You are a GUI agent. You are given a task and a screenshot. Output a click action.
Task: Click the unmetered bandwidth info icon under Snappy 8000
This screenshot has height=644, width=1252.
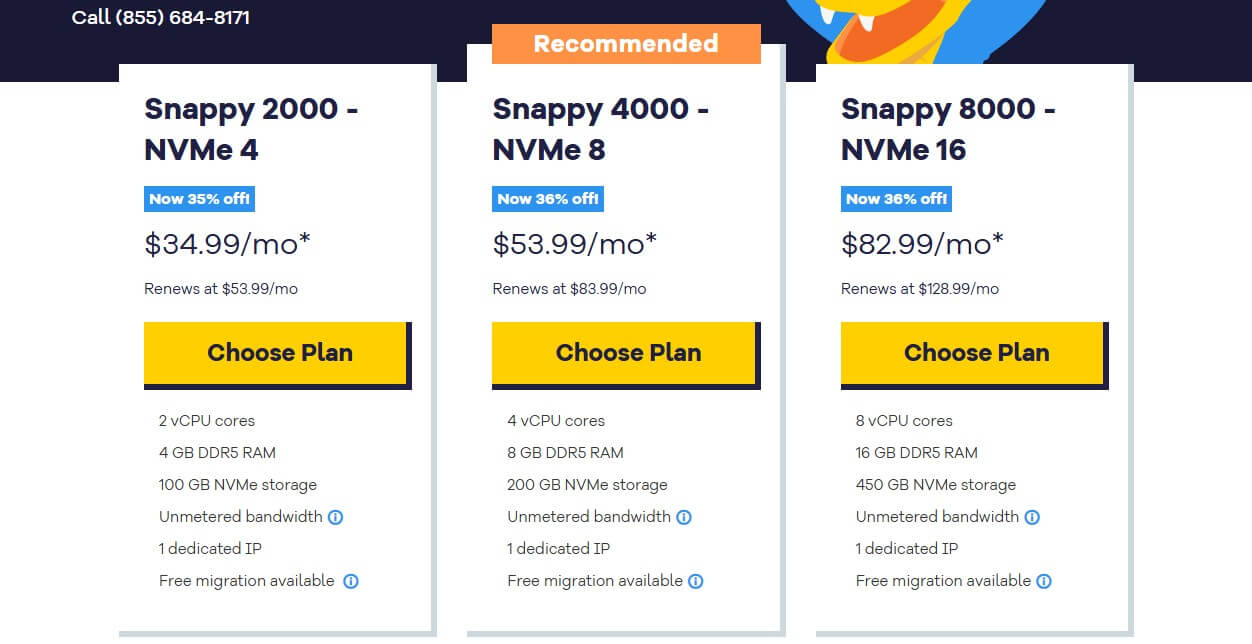1033,517
